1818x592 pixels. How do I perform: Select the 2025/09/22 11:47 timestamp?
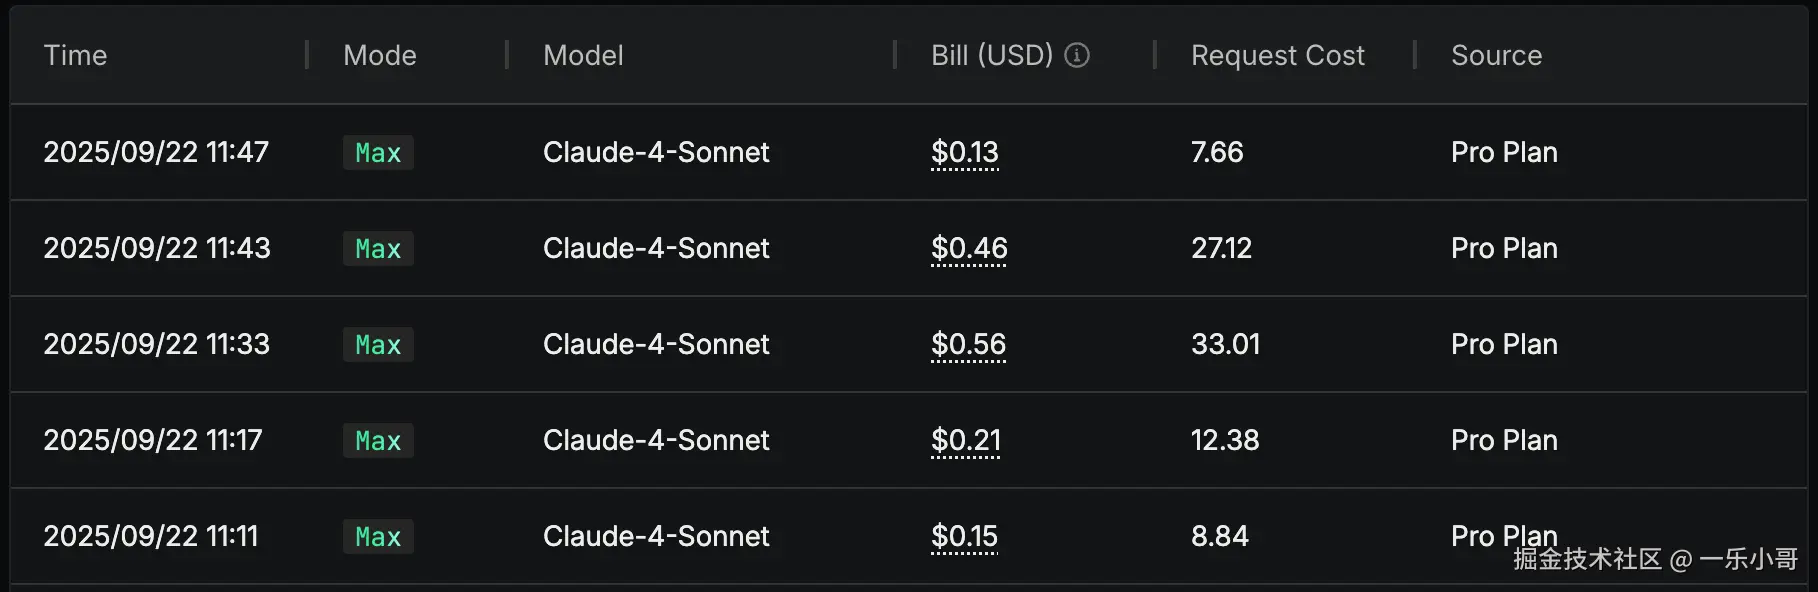(156, 152)
